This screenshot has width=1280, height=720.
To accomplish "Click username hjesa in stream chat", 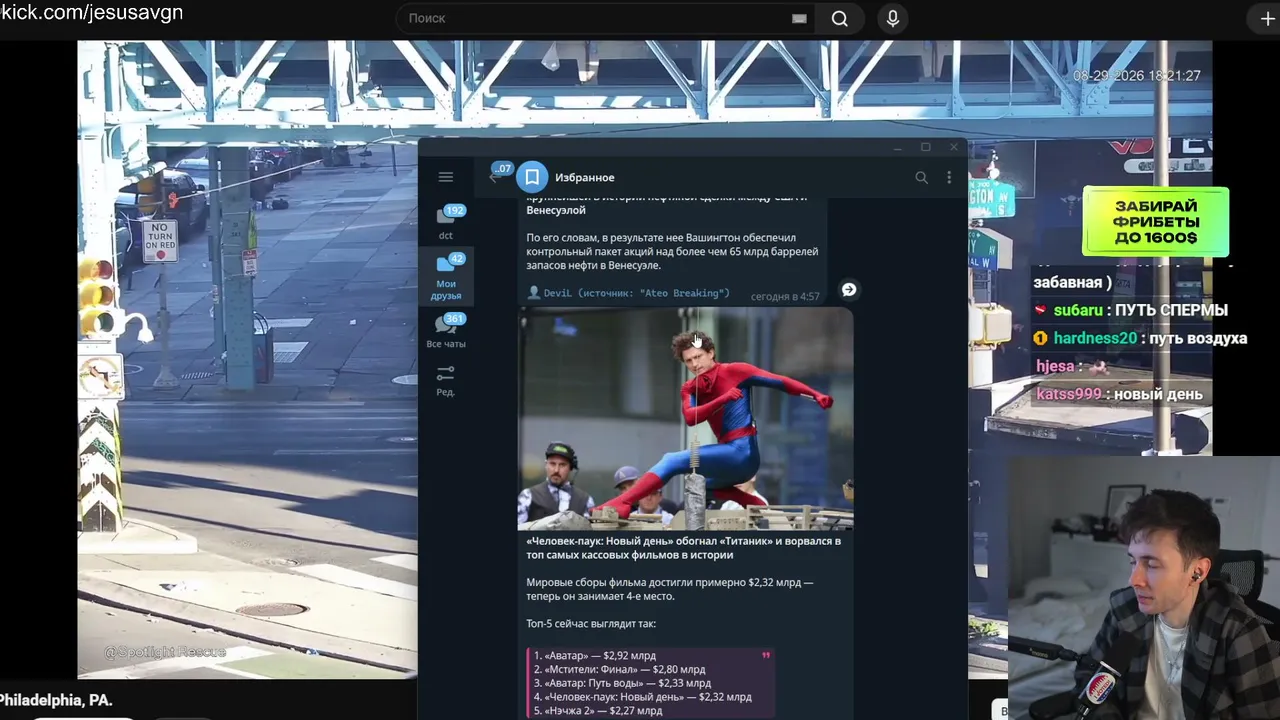I will tap(1055, 366).
